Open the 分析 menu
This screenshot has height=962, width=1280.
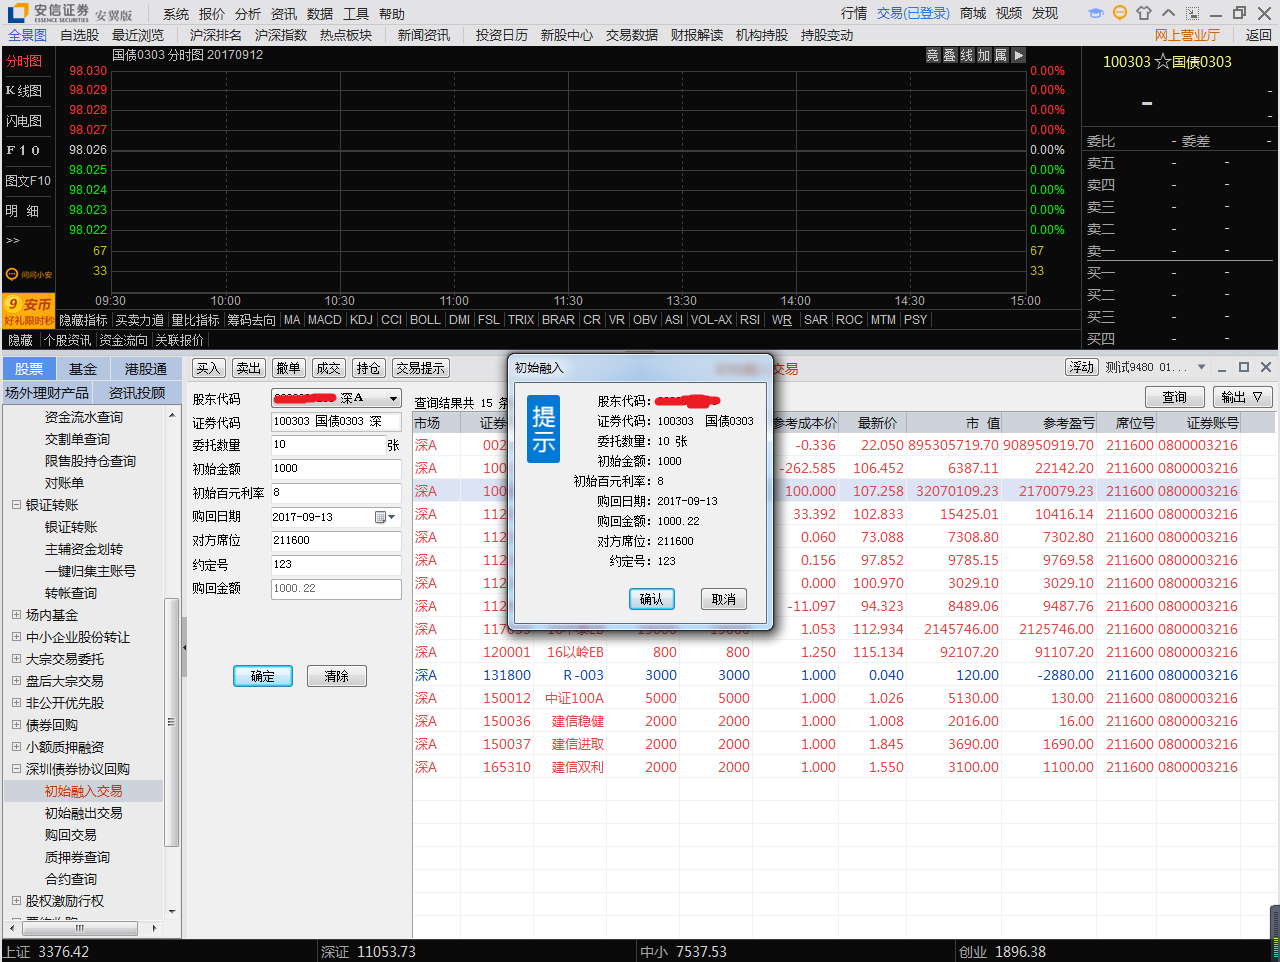tap(248, 14)
